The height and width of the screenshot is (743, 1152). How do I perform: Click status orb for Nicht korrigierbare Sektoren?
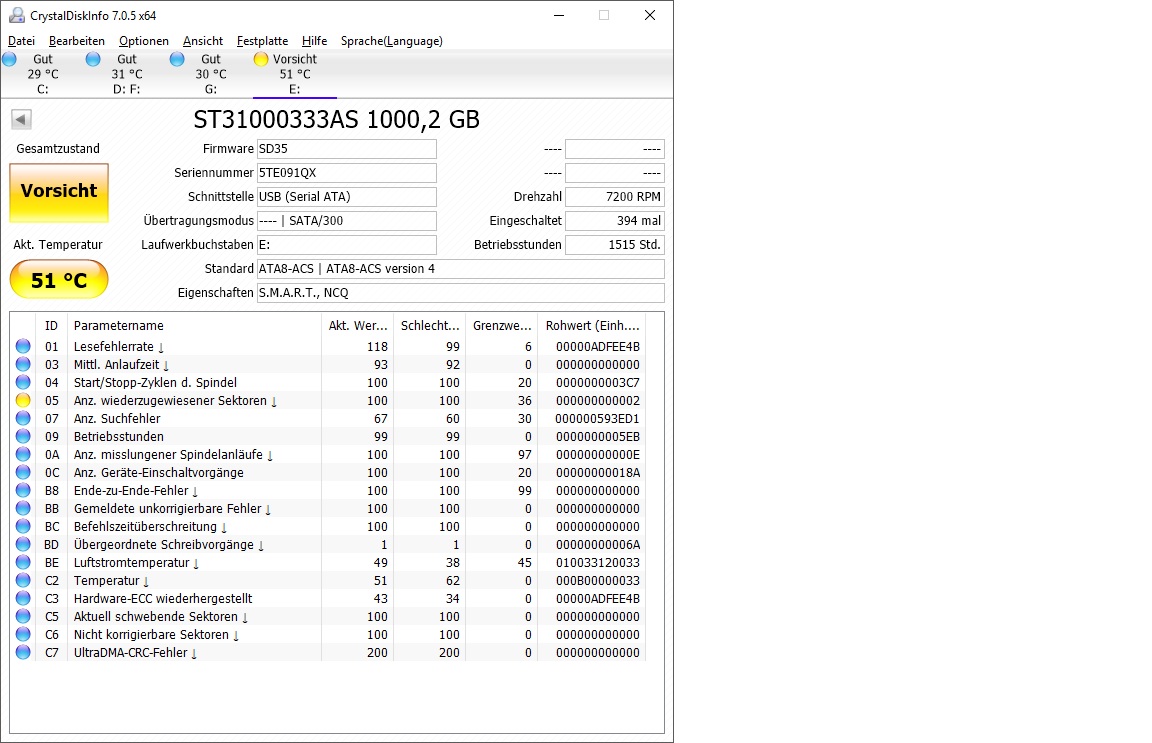tap(24, 634)
